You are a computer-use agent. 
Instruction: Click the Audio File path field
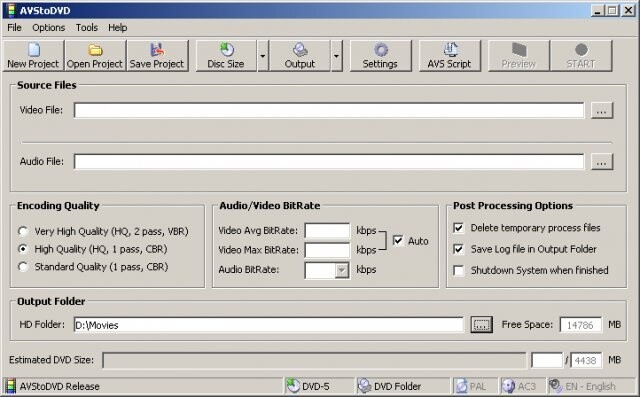(x=329, y=162)
